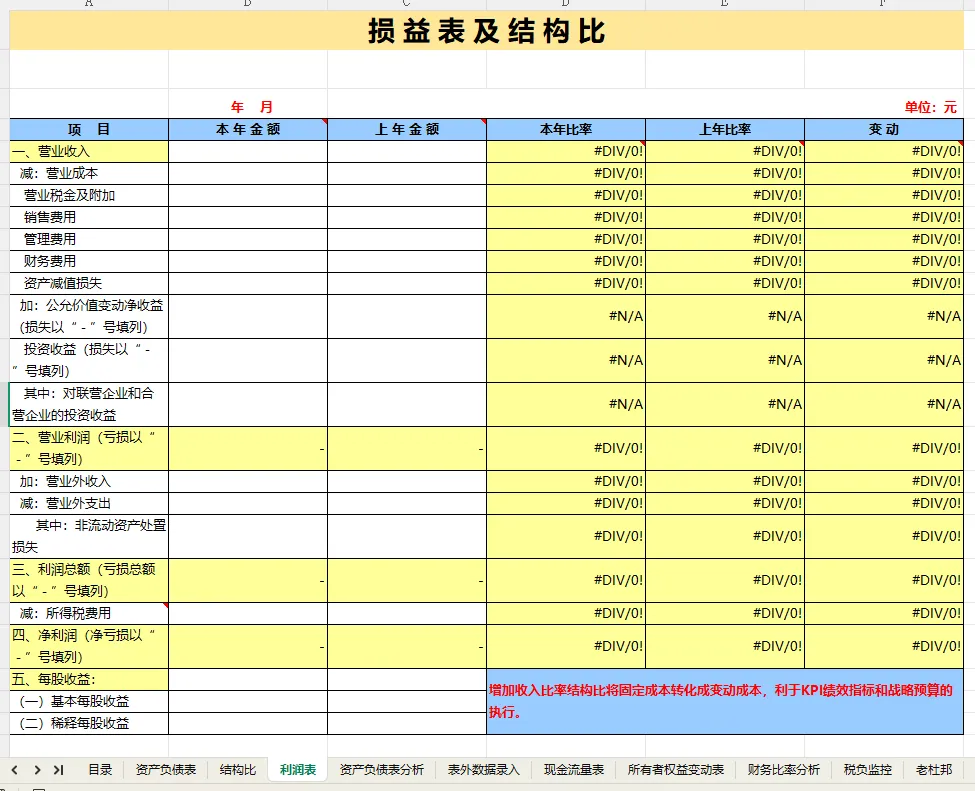Click the red 年 月 date cell

(248, 107)
